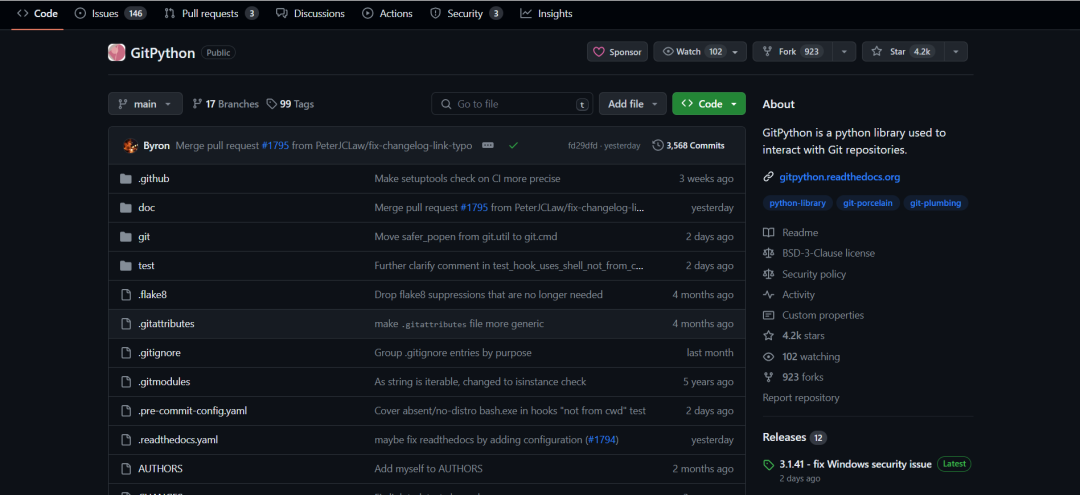Click the scale icon beside BSD-3-Clause license
The height and width of the screenshot is (495, 1080).
click(x=769, y=253)
